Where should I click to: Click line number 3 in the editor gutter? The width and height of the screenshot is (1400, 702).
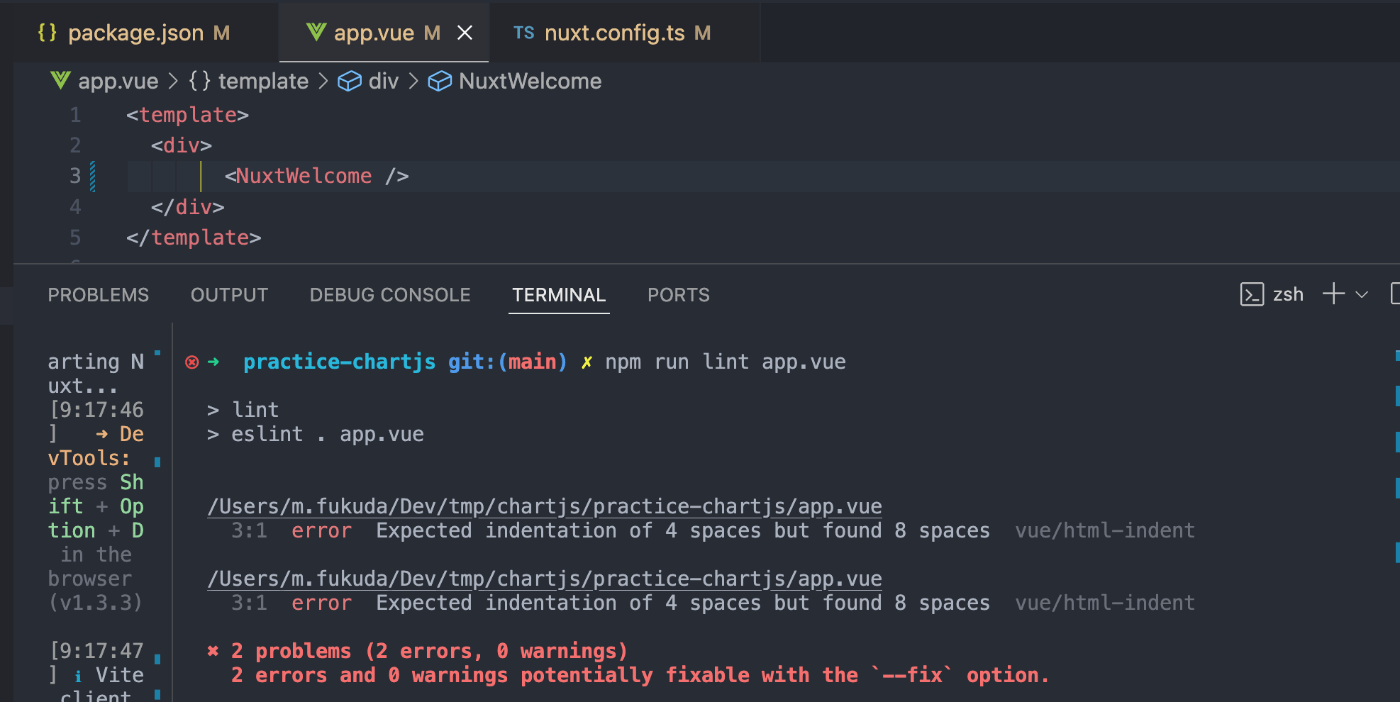click(75, 176)
